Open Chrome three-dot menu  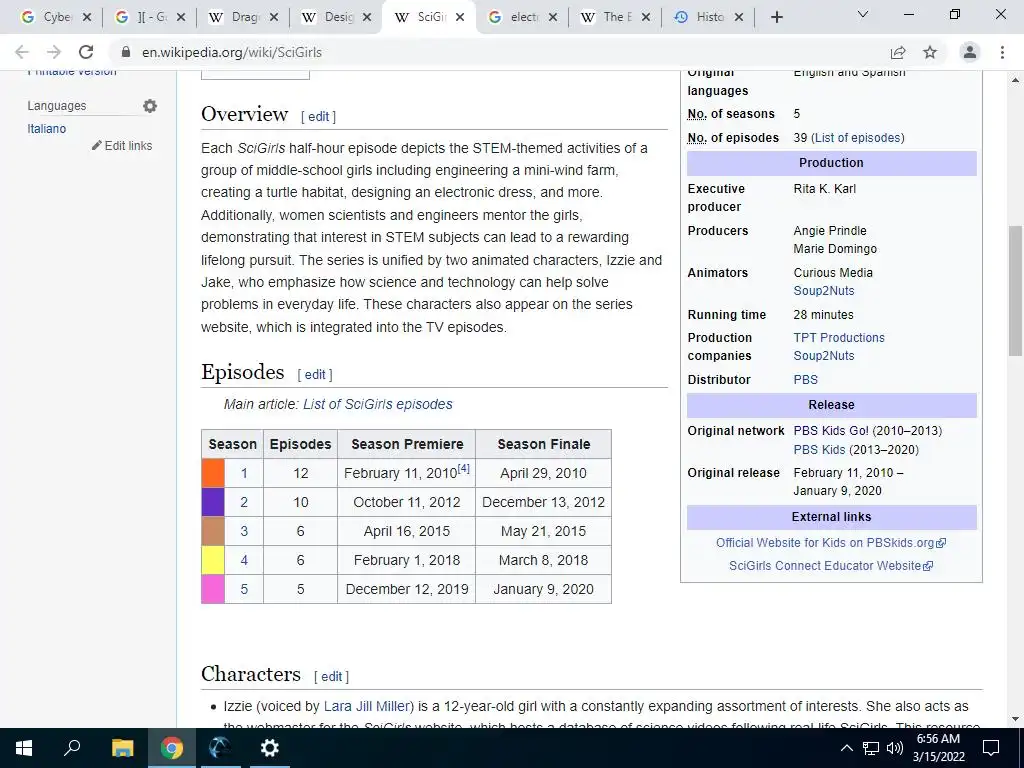point(1002,52)
